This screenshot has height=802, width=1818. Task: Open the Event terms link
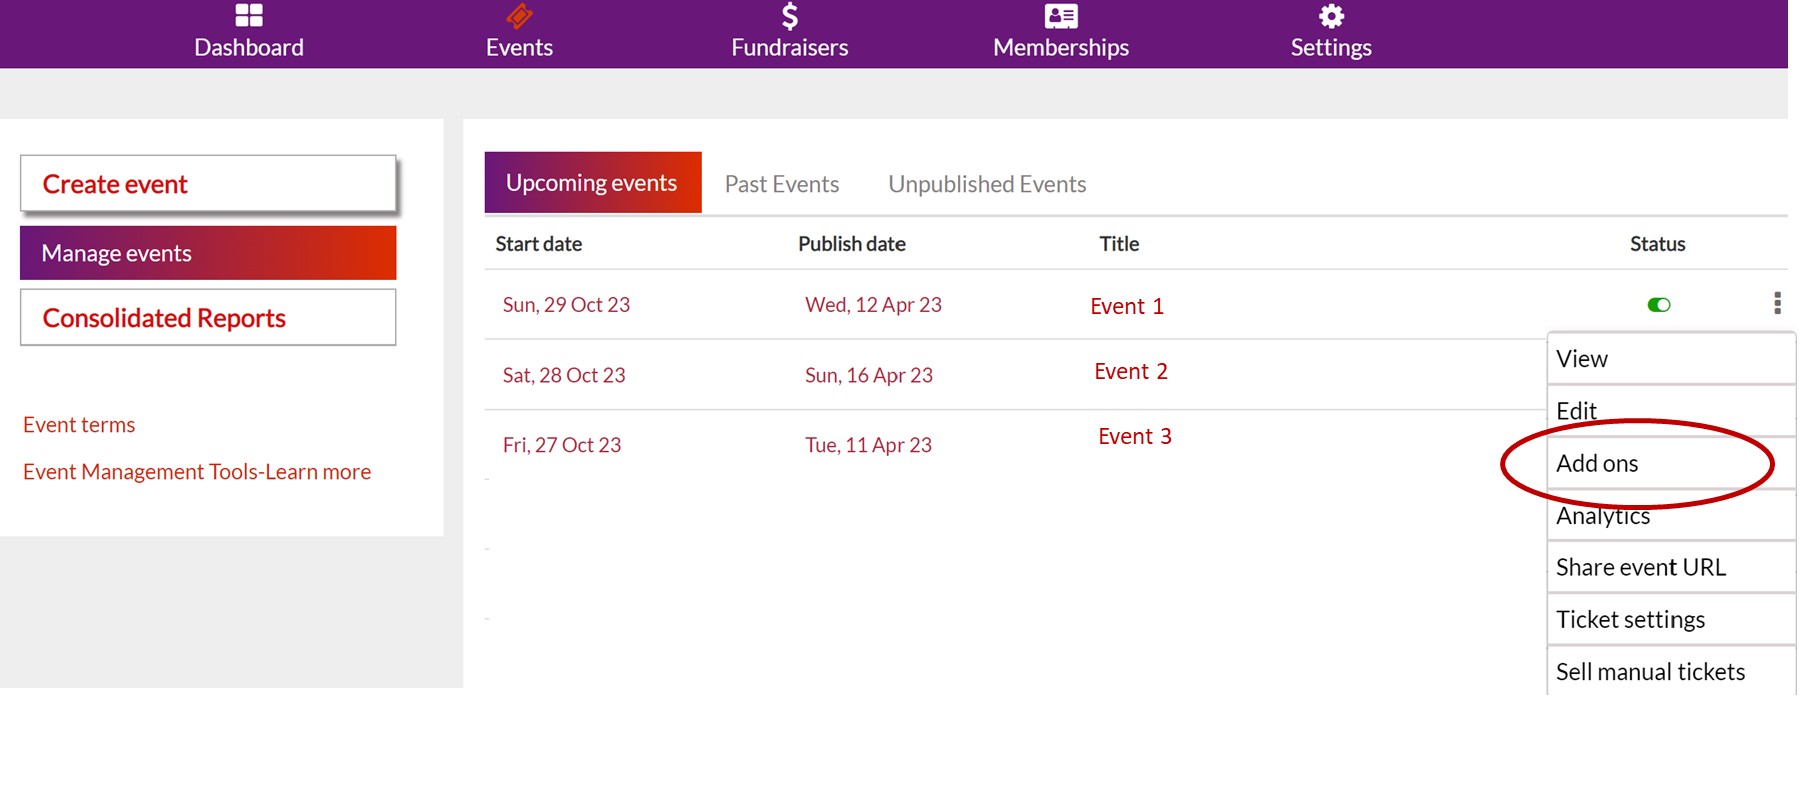[x=79, y=425]
